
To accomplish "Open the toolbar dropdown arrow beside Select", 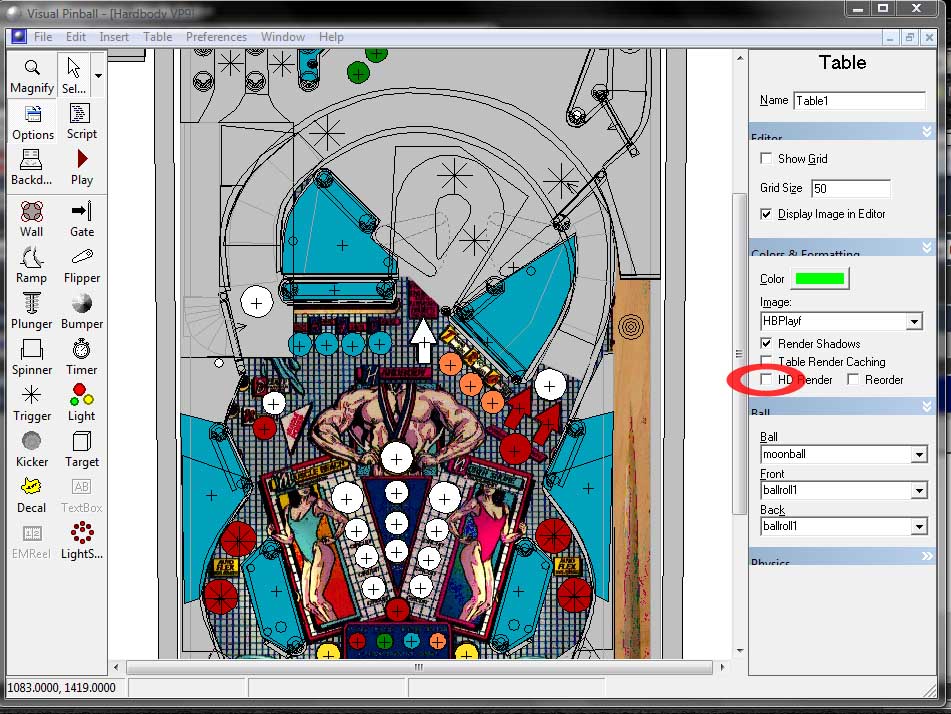I will click(98, 76).
